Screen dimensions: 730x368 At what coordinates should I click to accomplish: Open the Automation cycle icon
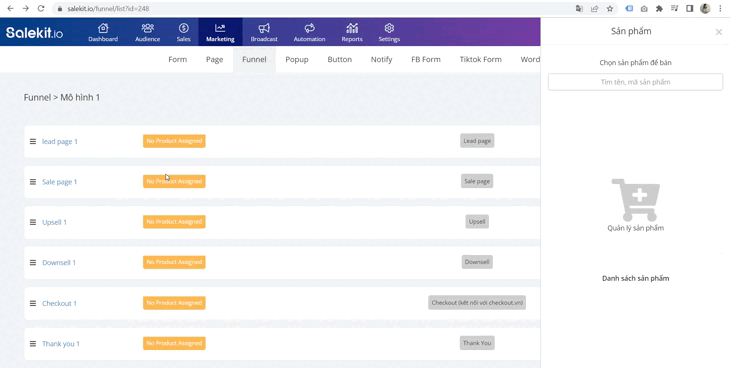pyautogui.click(x=310, y=28)
